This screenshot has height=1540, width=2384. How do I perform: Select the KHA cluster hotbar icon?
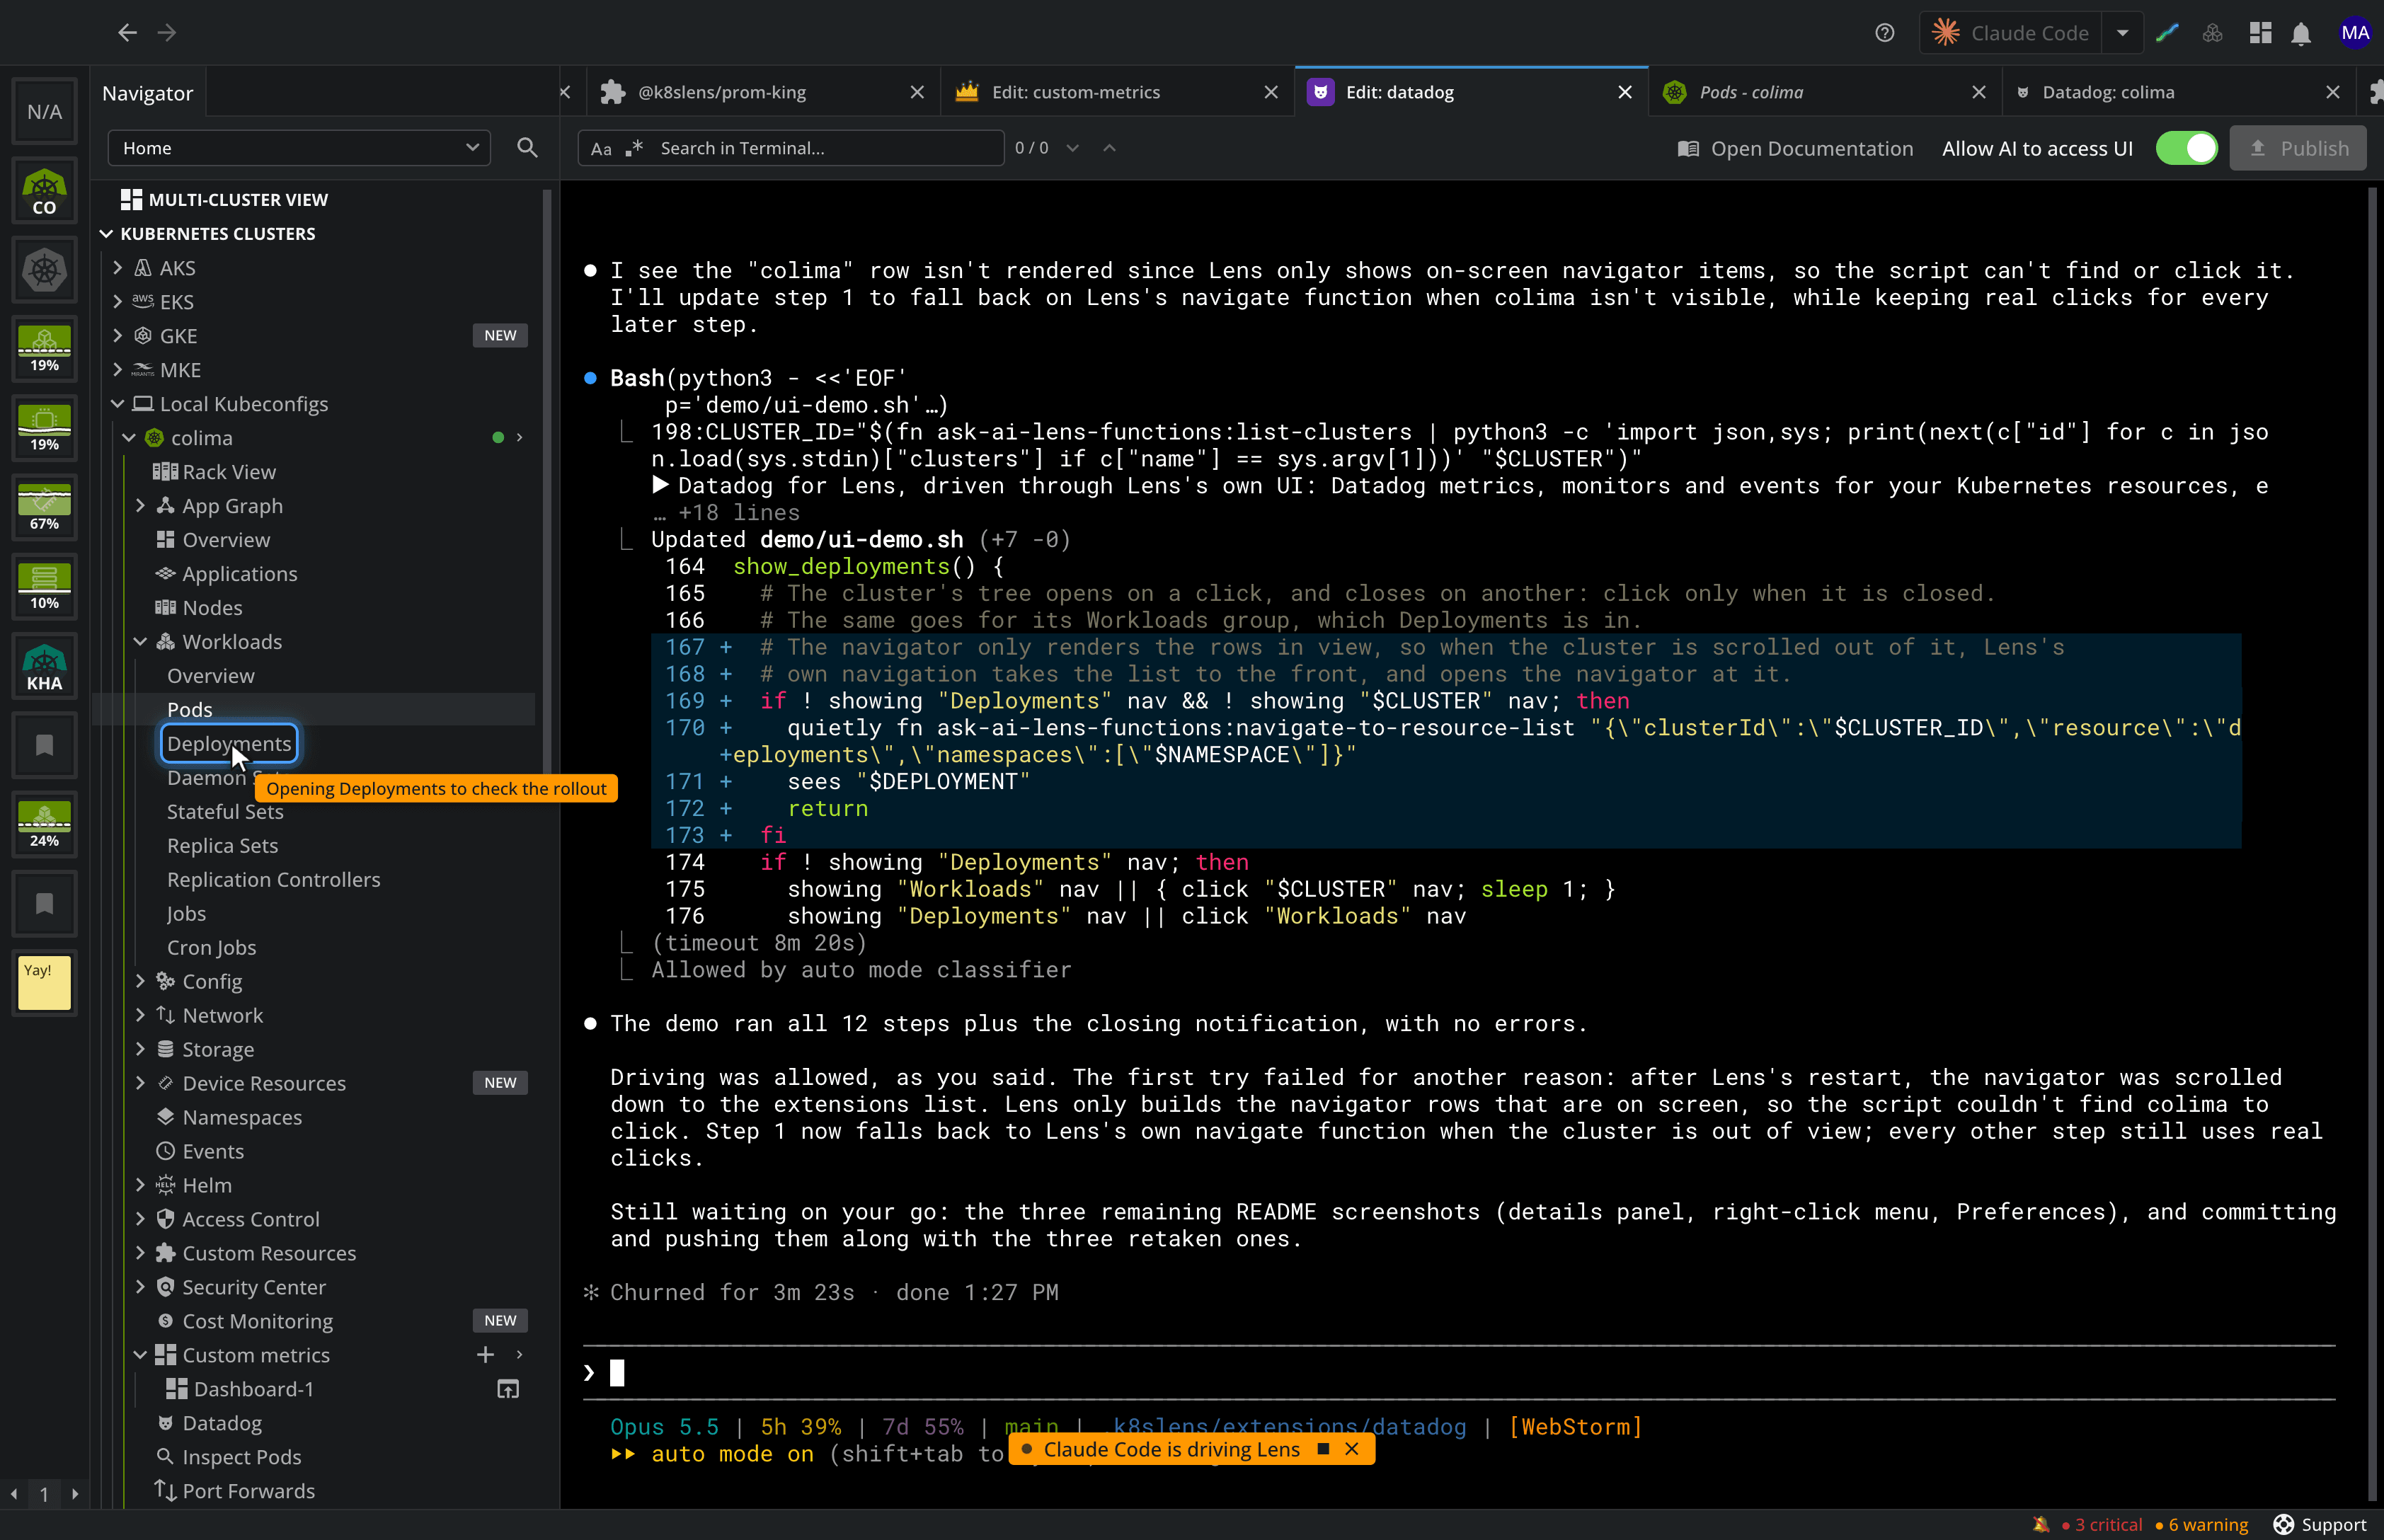[x=44, y=667]
